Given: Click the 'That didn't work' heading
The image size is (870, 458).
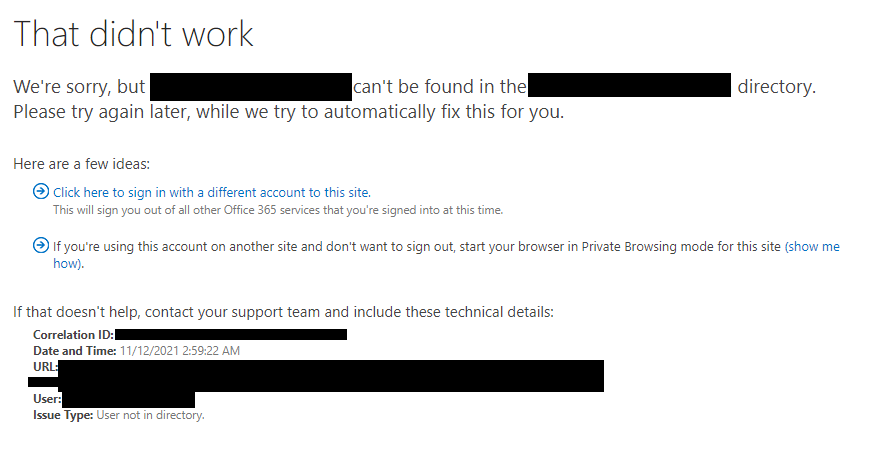Looking at the screenshot, I should pos(133,34).
